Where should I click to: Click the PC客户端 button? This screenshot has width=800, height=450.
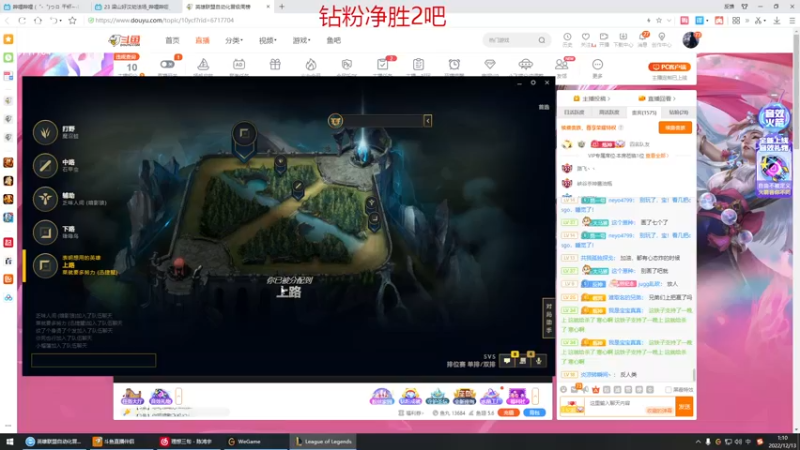pyautogui.click(x=669, y=67)
